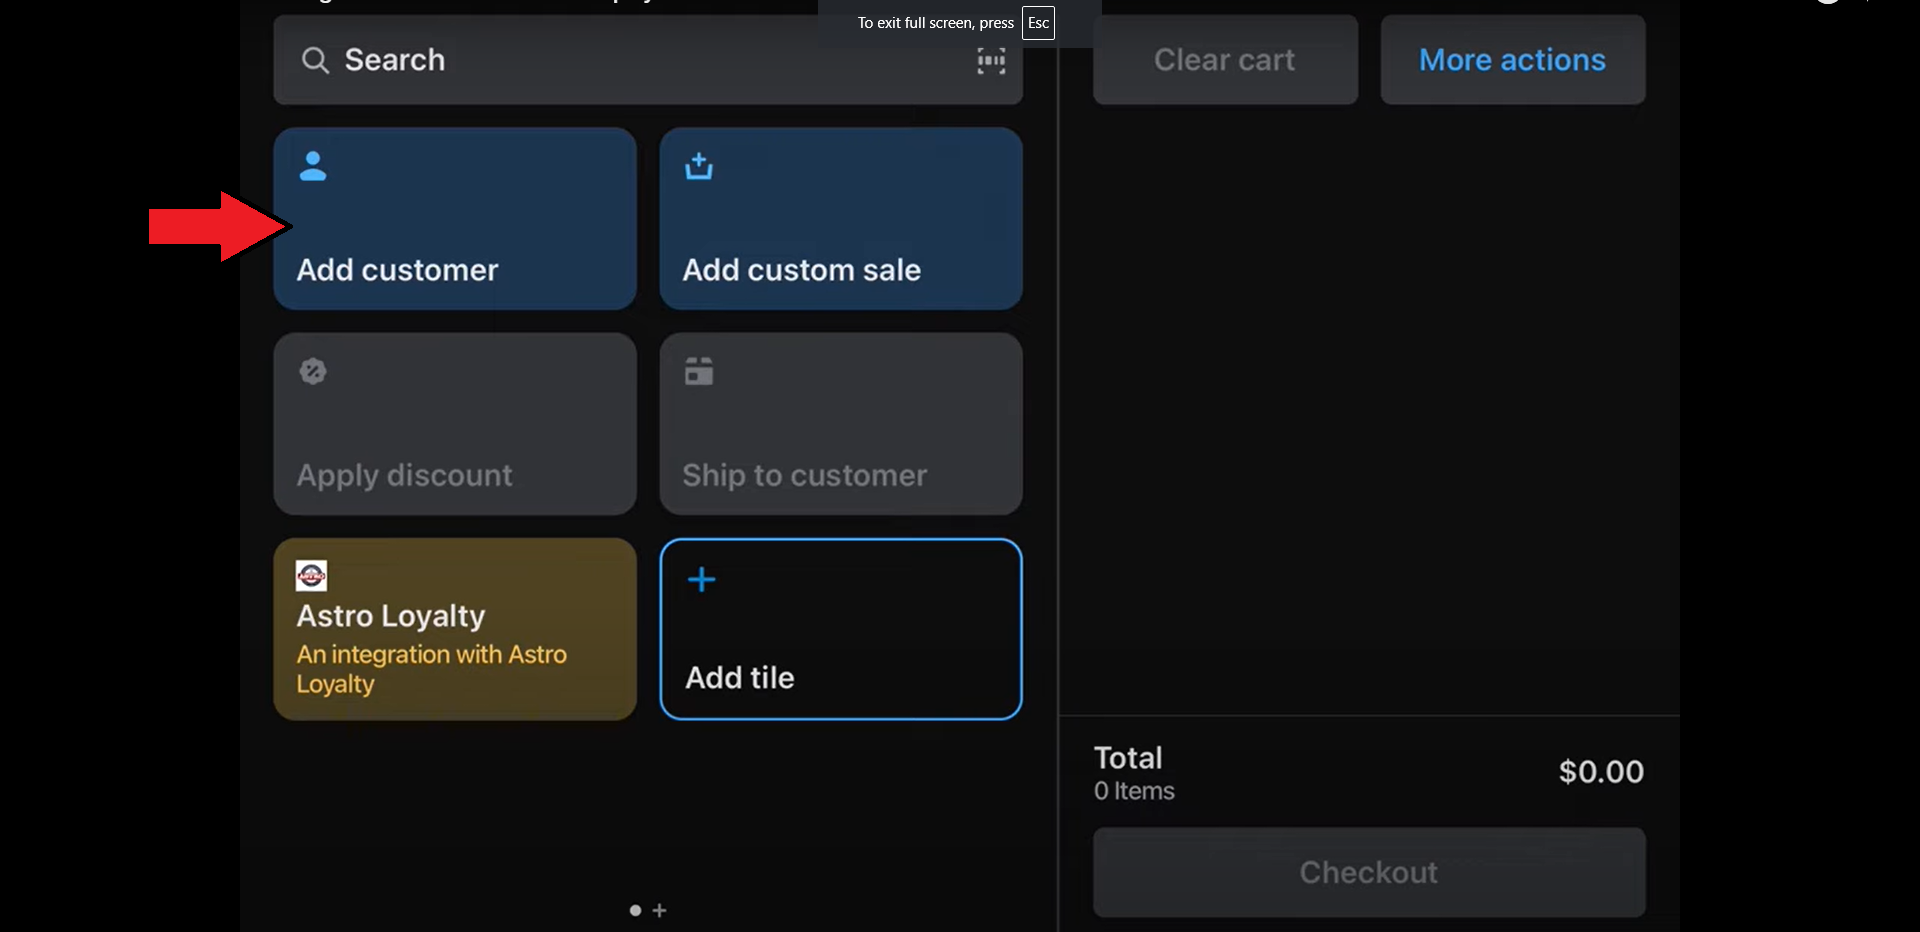The width and height of the screenshot is (1920, 932).
Task: Select the current page dot indicator
Action: (x=635, y=910)
